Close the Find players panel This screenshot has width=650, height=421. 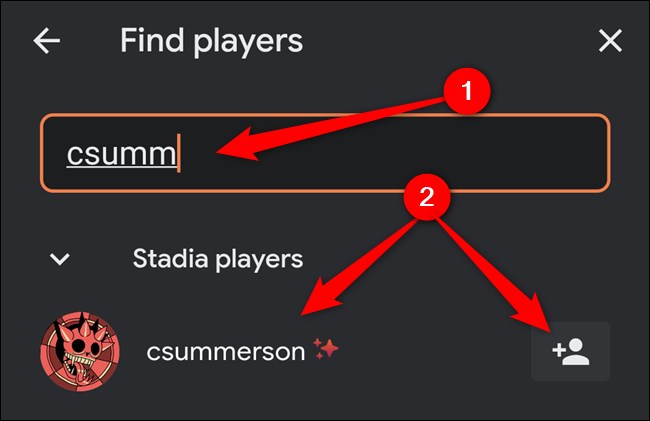pos(609,41)
